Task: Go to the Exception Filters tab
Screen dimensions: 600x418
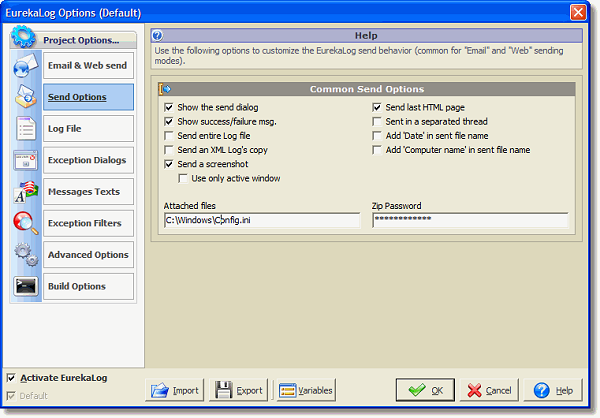Action: [88, 223]
